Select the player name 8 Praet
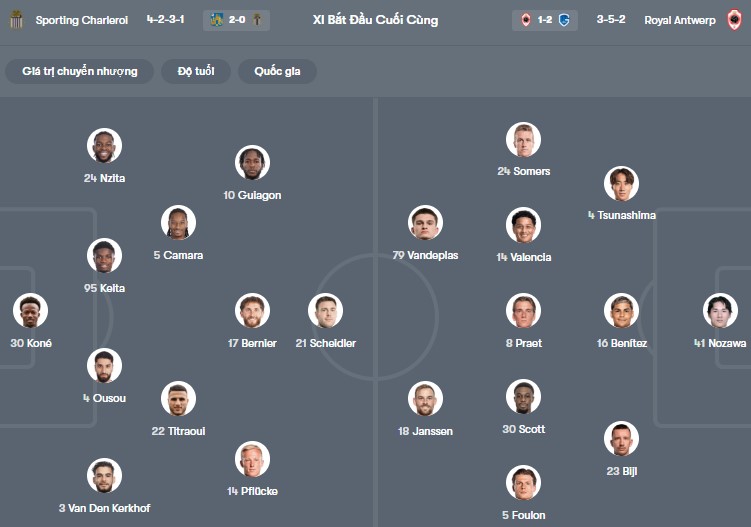The width and height of the screenshot is (751, 527). tap(523, 343)
